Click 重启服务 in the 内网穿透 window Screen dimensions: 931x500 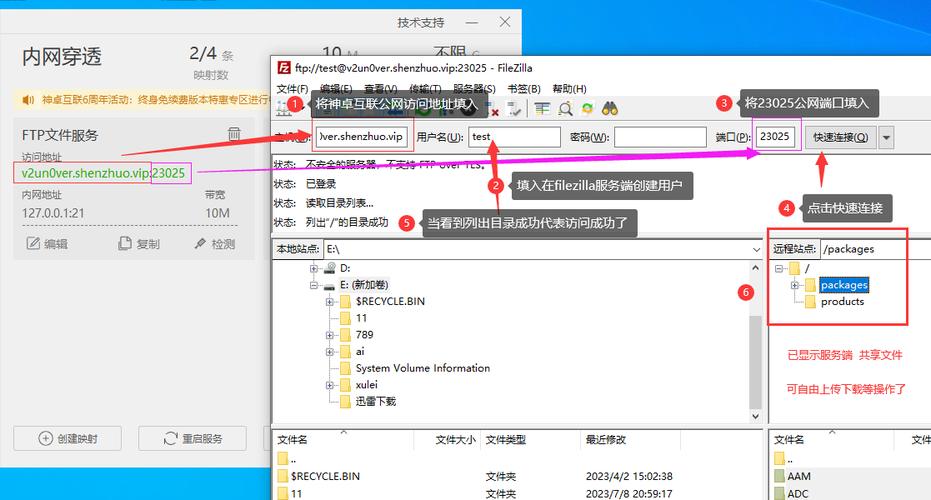pyautogui.click(x=192, y=438)
